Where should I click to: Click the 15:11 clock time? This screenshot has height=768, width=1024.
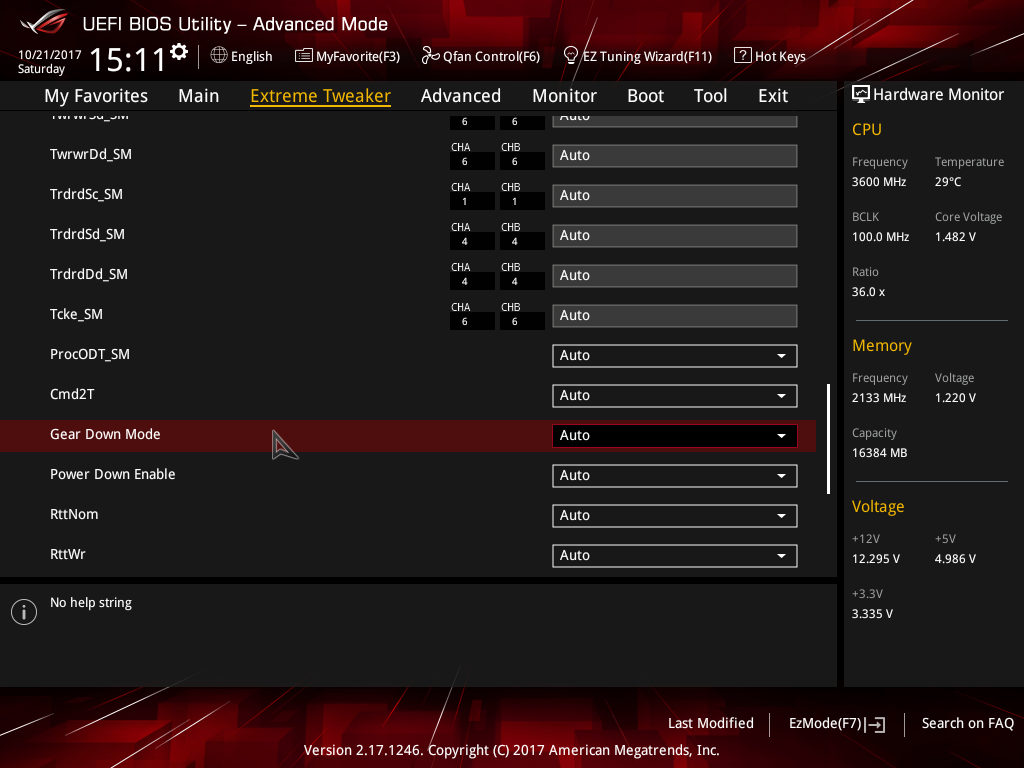[x=128, y=59]
